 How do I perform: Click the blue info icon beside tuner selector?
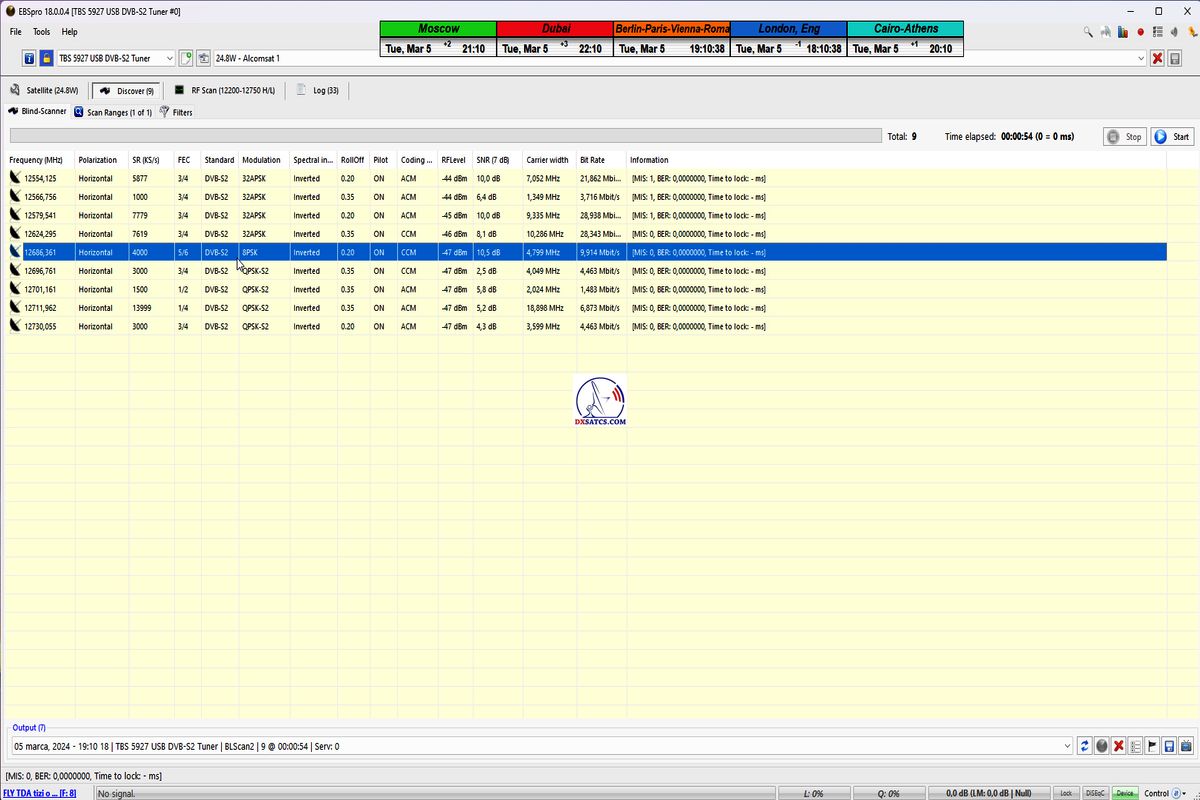point(29,59)
